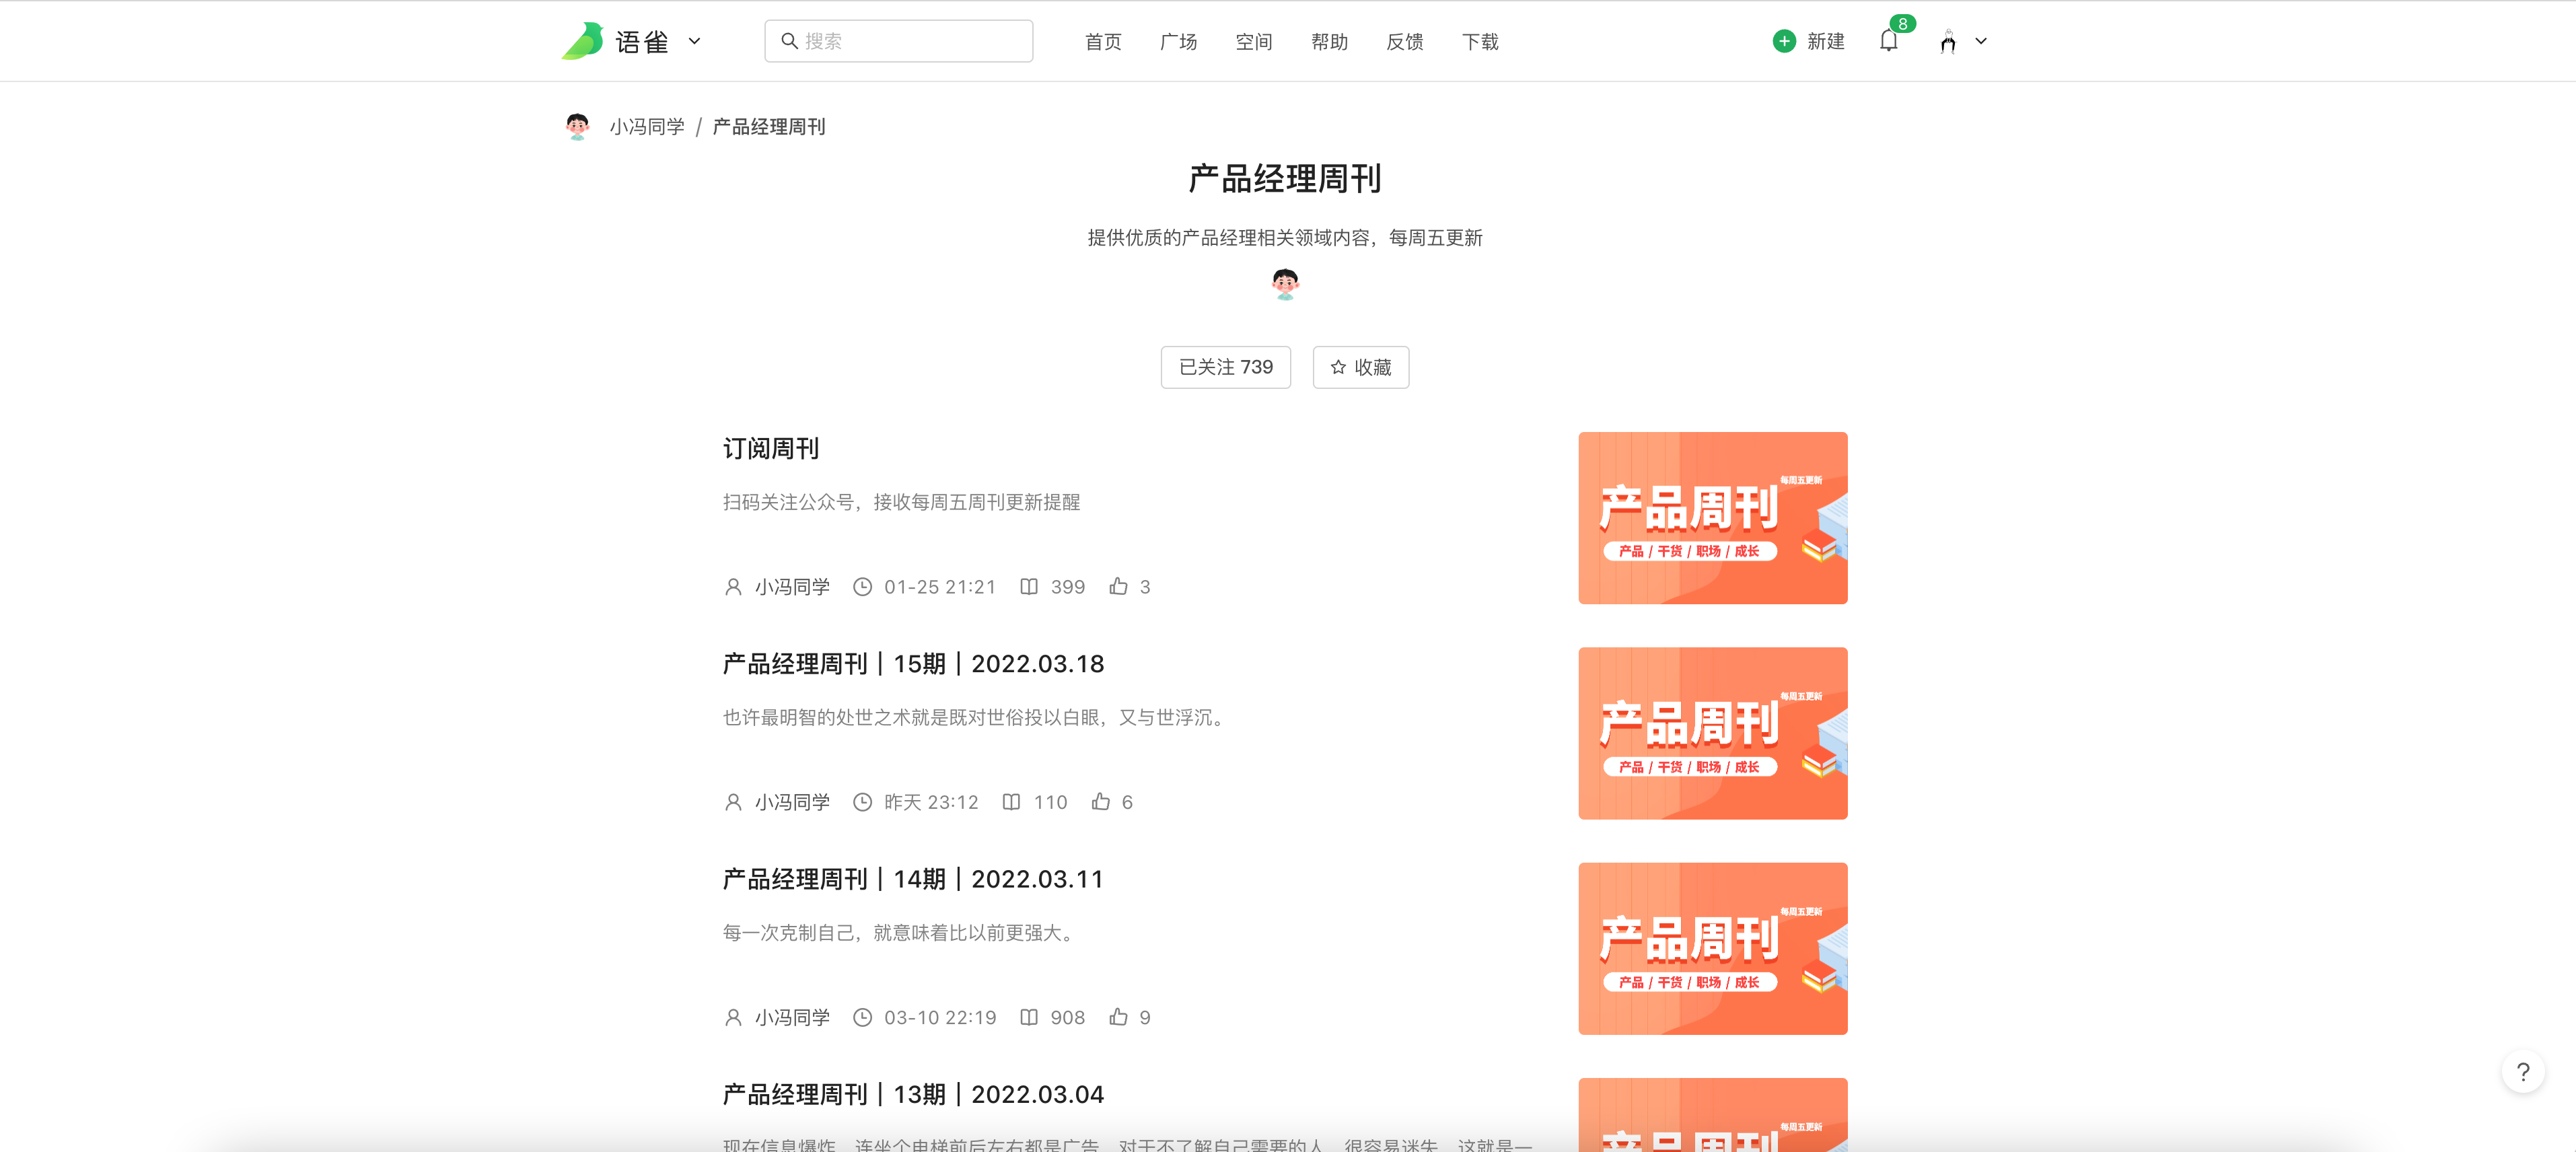Screen dimensions: 2576x1152
Task: Open the 14期 article cover thumbnail
Action: pos(1712,948)
